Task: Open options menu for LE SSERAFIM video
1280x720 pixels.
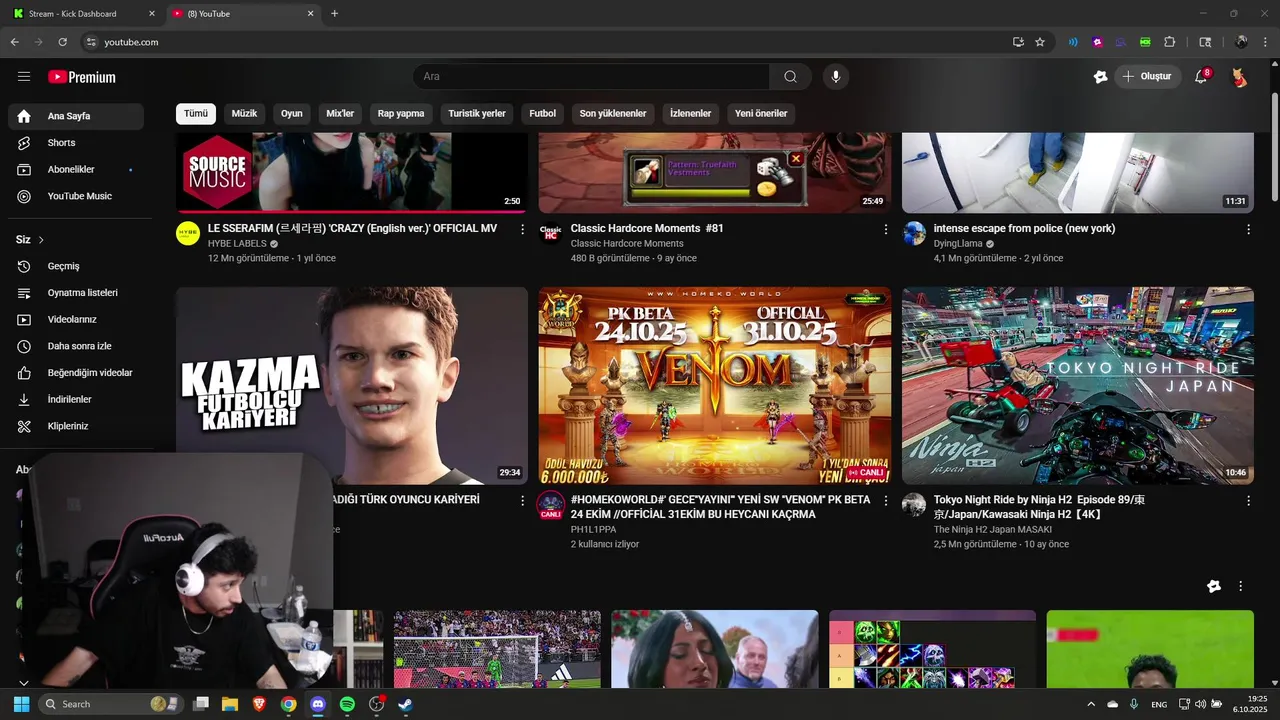Action: 522,229
